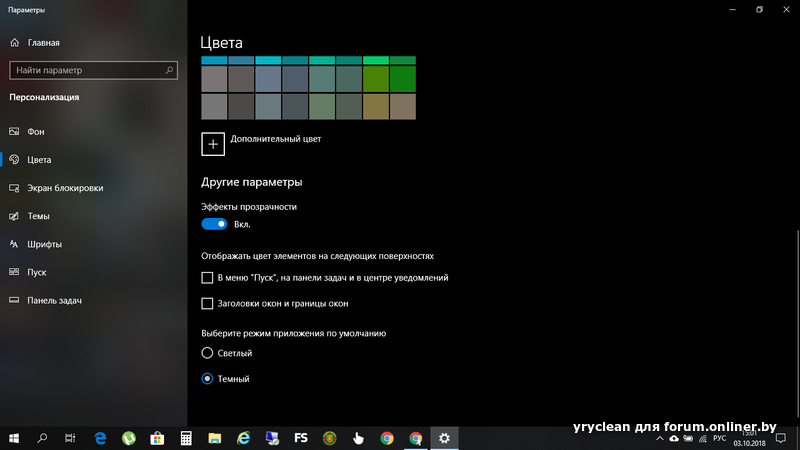This screenshot has height=450, width=800.
Task: Enable accent color on Пуск and taskbar
Action: [x=208, y=278]
